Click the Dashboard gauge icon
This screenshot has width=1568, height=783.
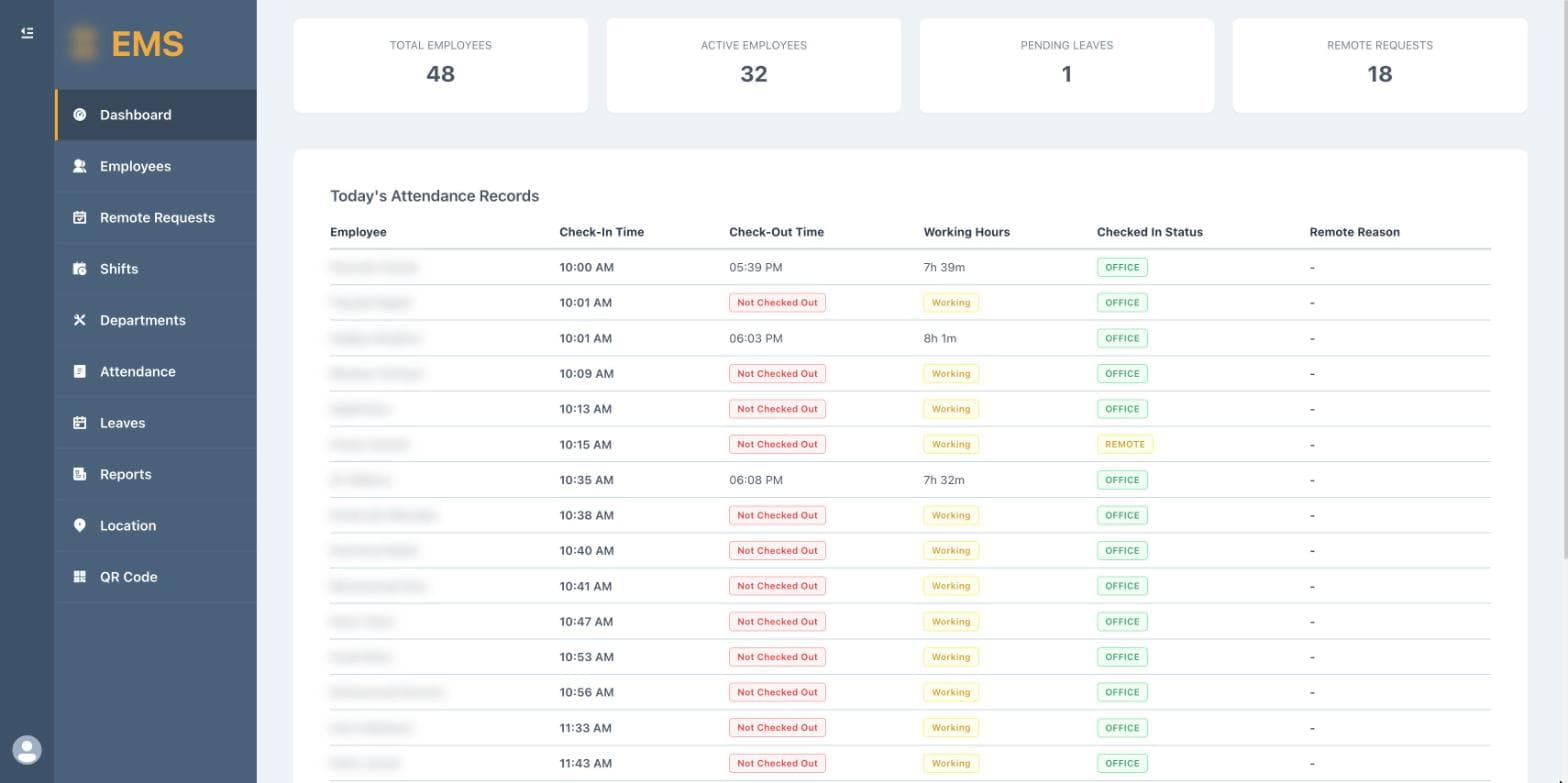tap(80, 115)
